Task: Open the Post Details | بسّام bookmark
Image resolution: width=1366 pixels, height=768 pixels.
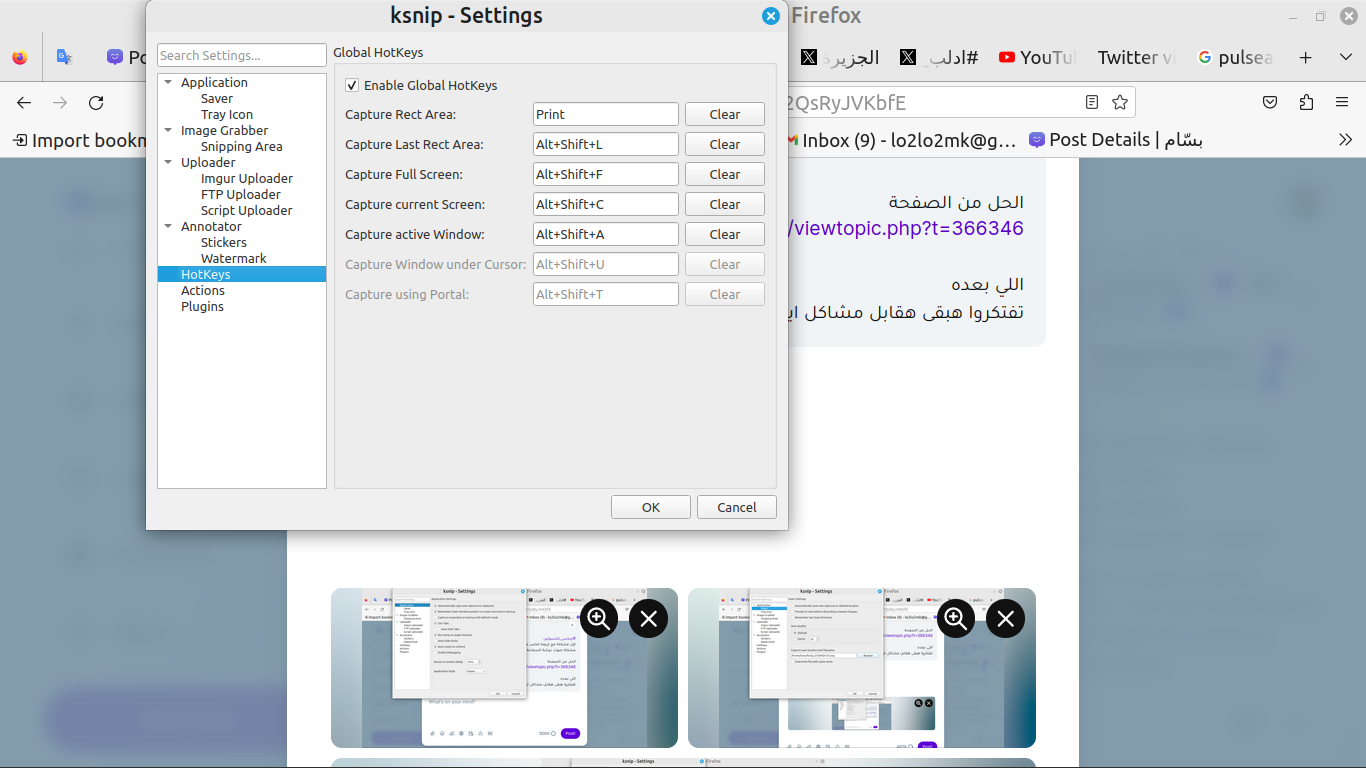Action: (x=1116, y=140)
